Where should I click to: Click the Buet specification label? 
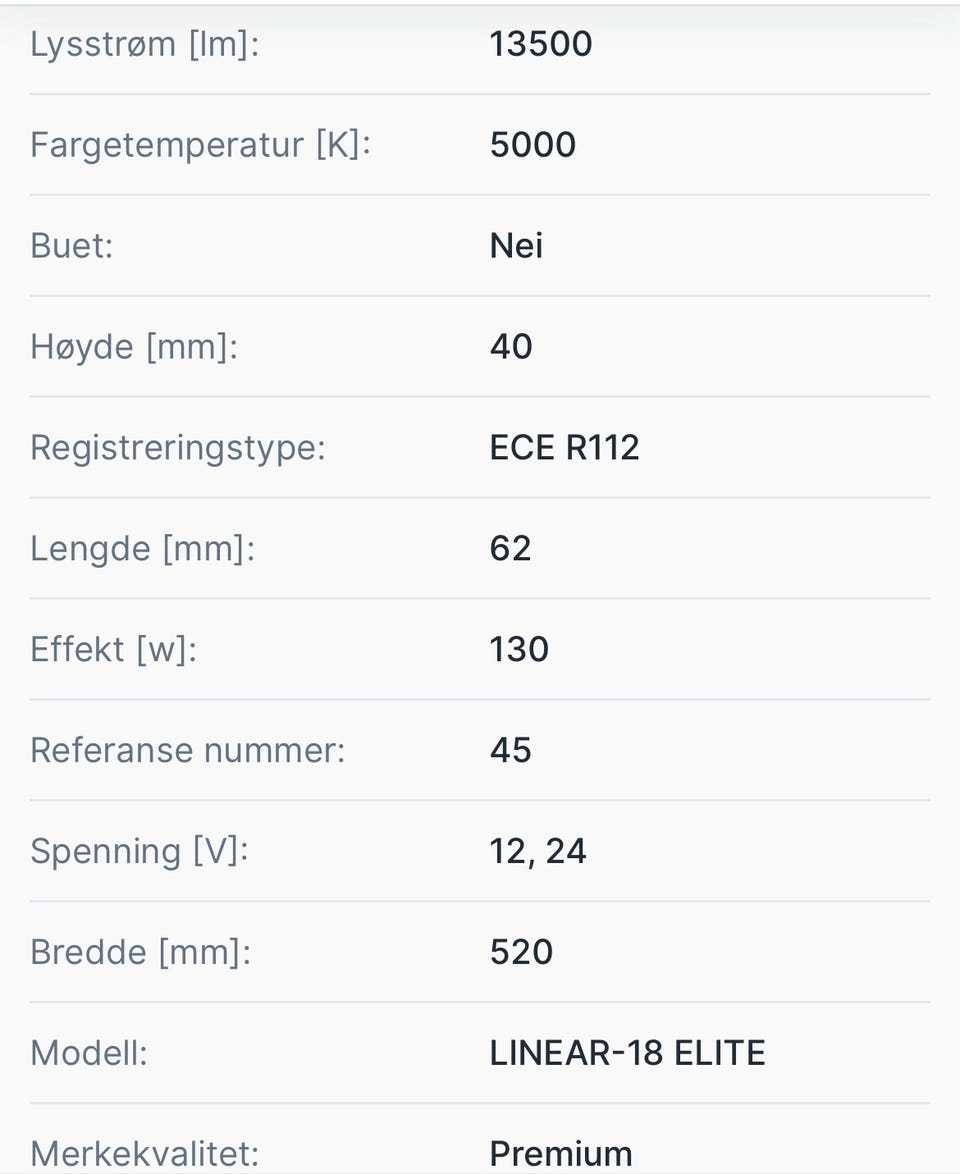pyautogui.click(x=71, y=246)
